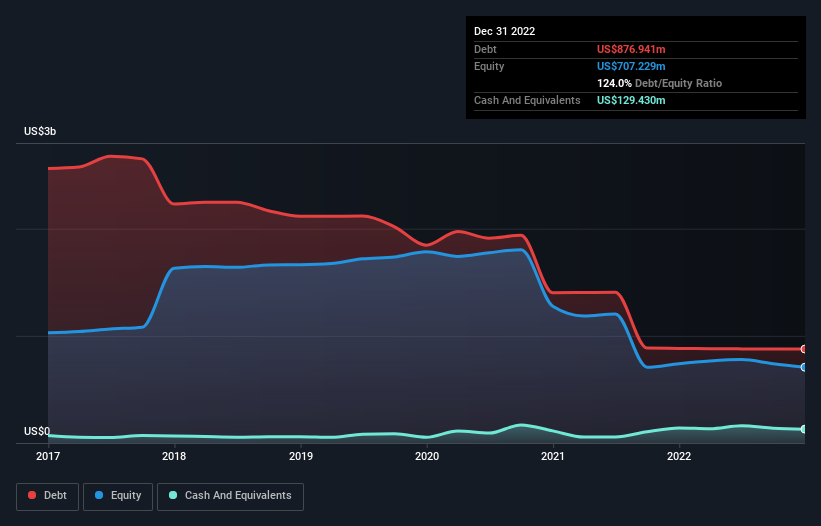This screenshot has height=526, width=821.
Task: Click the Equity row label in tooltip
Action: click(489, 66)
